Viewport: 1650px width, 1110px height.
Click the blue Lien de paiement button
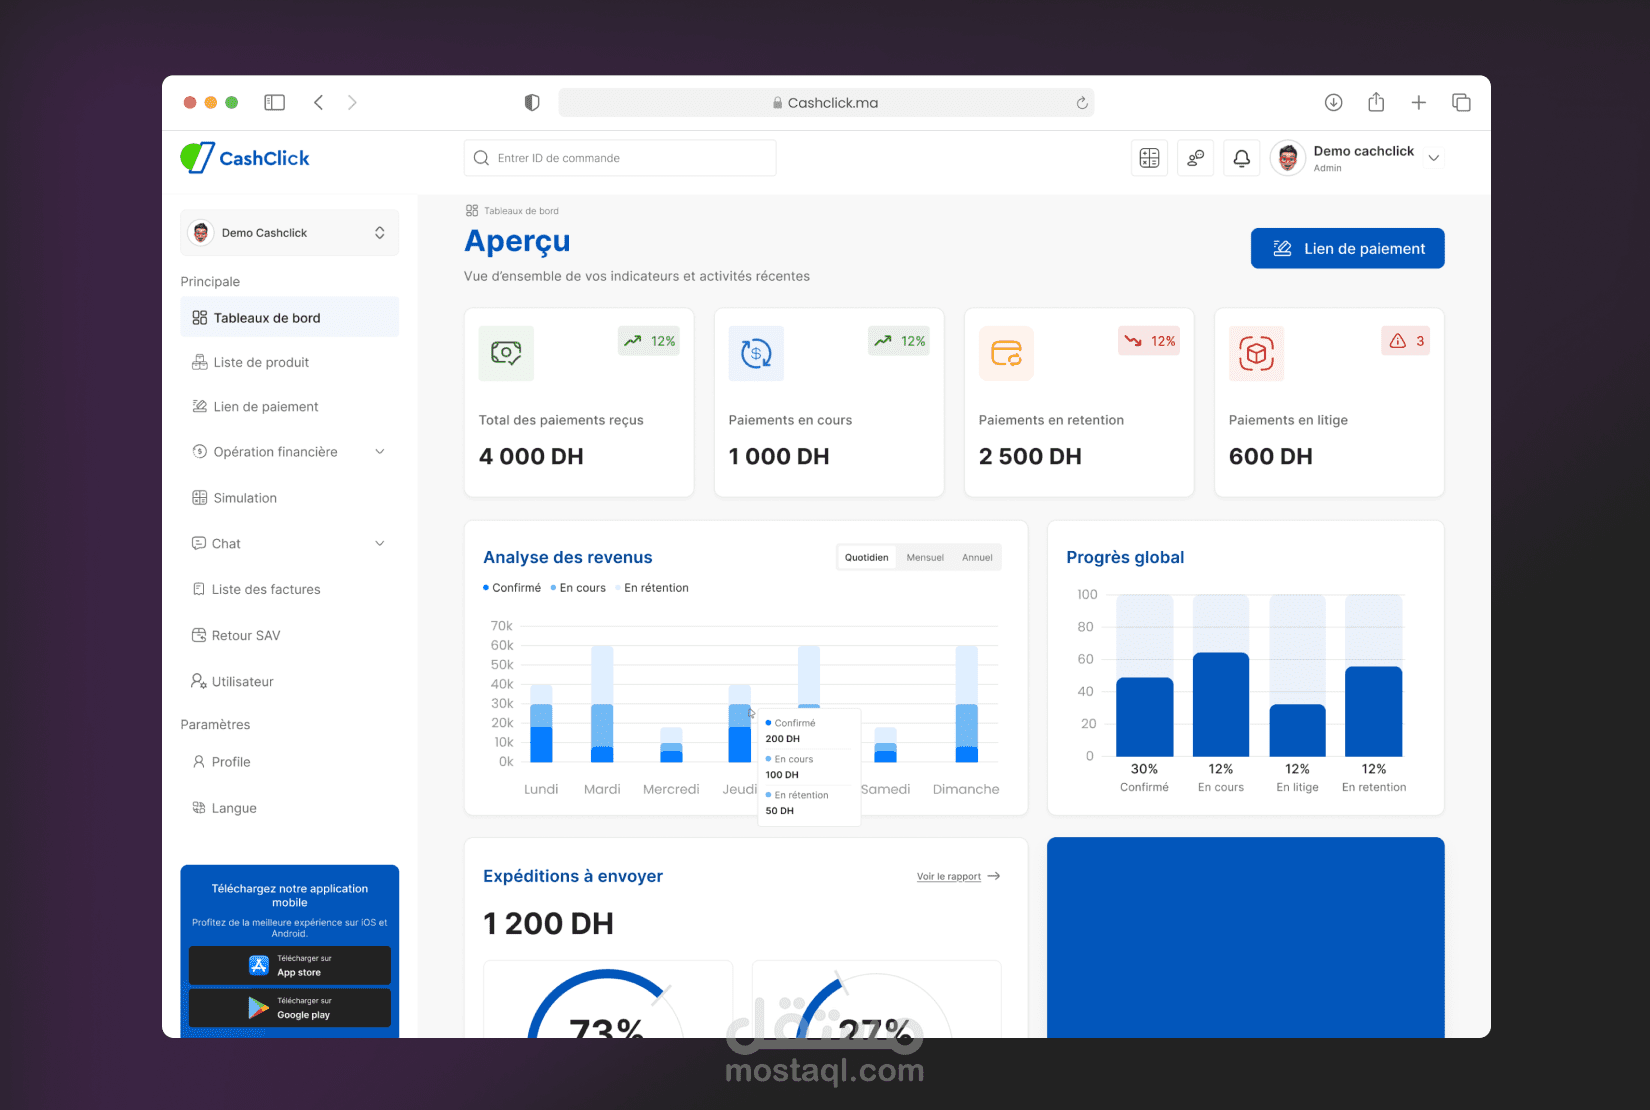click(x=1347, y=249)
